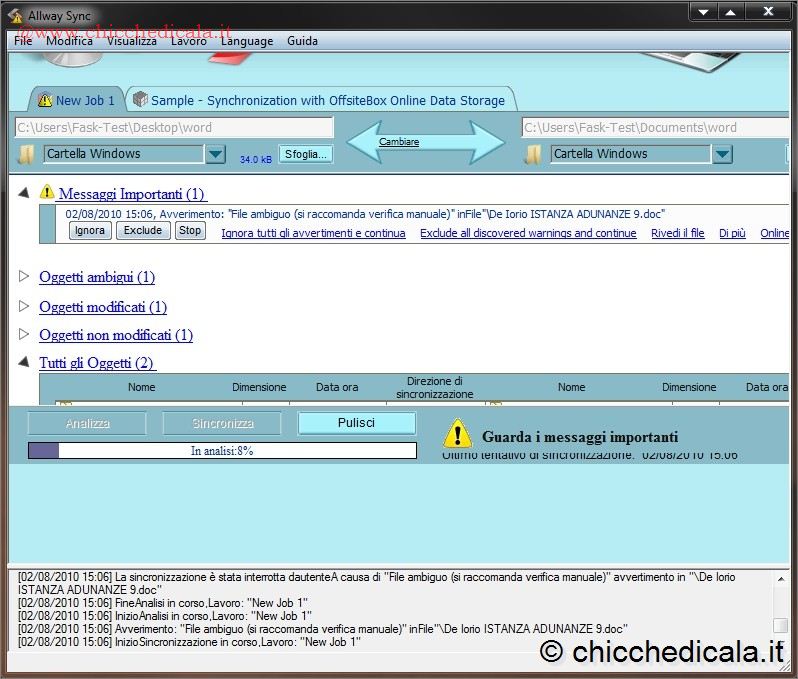Click the In analisi progress bar
The width and height of the screenshot is (798, 679).
pyautogui.click(x=222, y=451)
